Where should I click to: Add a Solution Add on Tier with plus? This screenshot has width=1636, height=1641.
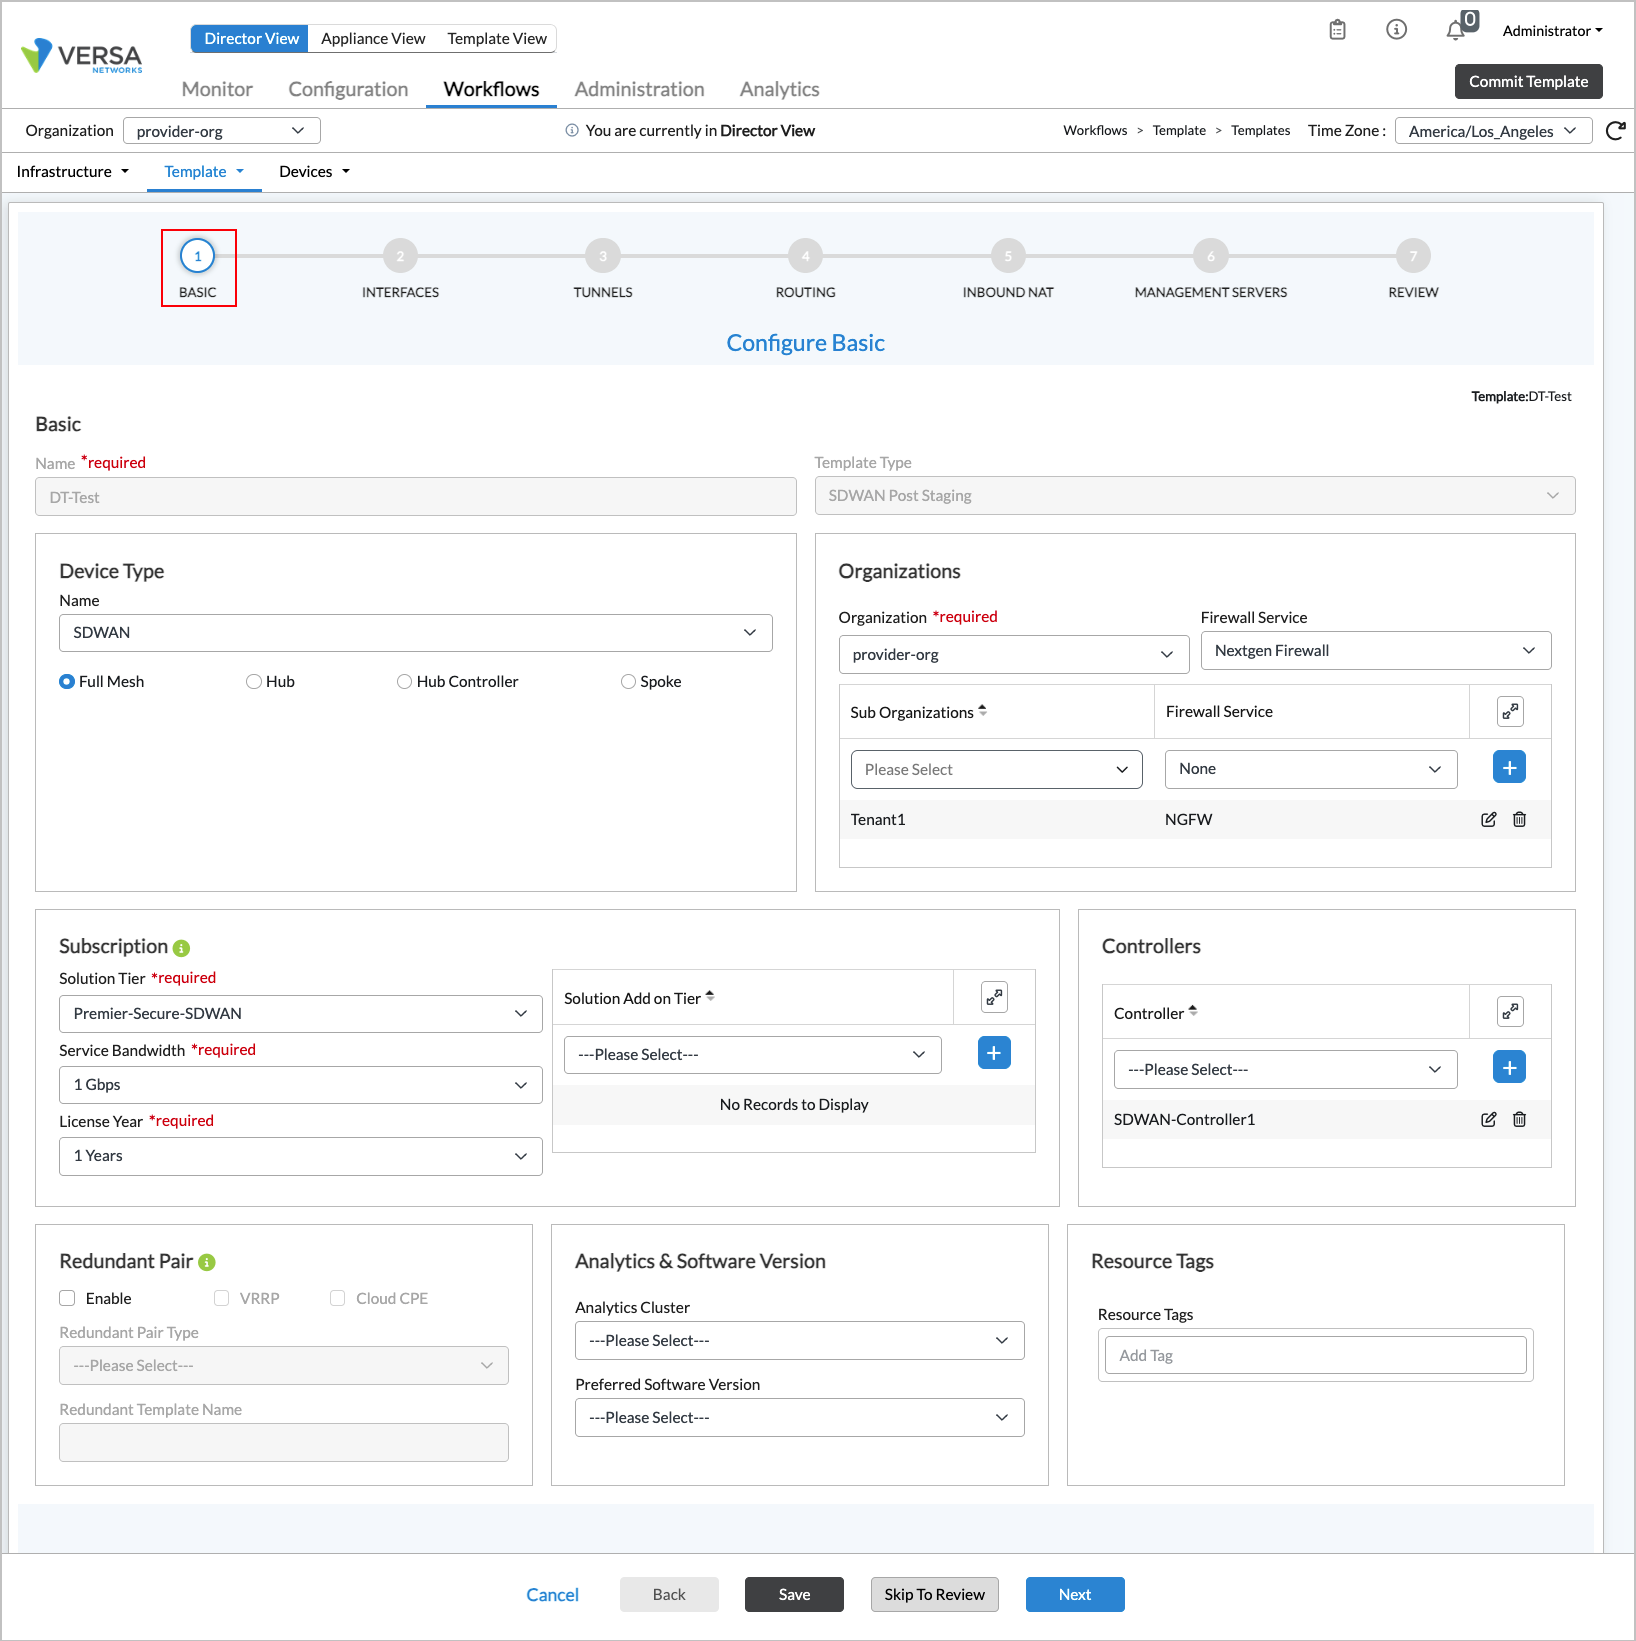[993, 1053]
